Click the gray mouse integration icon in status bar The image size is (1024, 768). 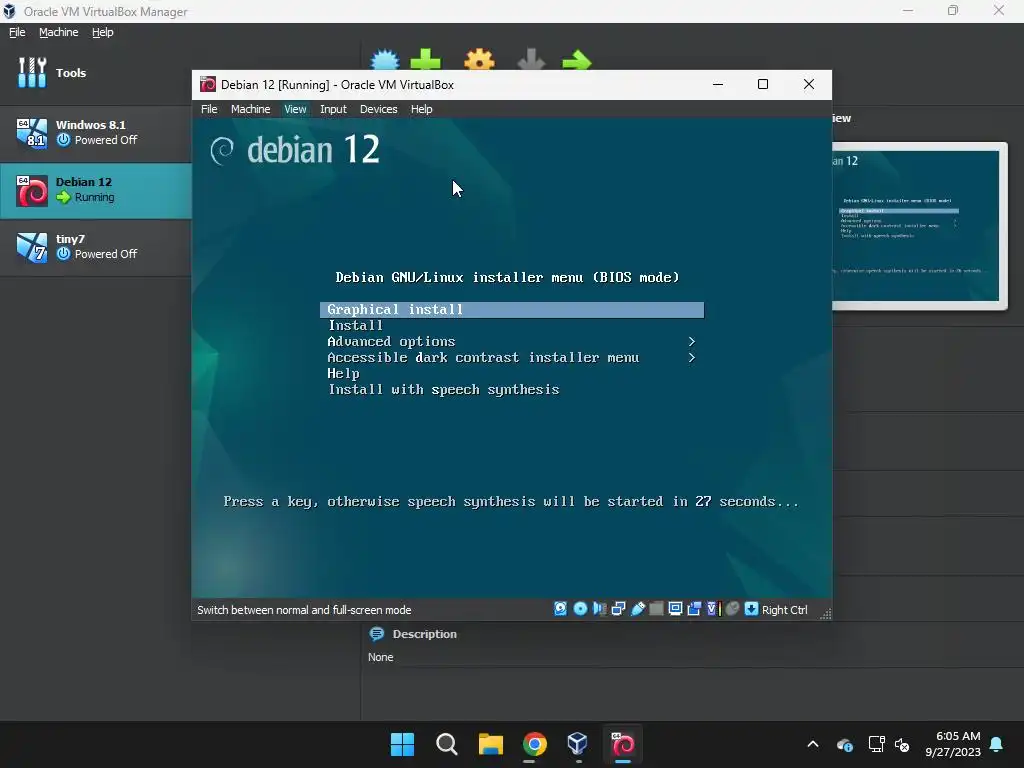[x=732, y=609]
